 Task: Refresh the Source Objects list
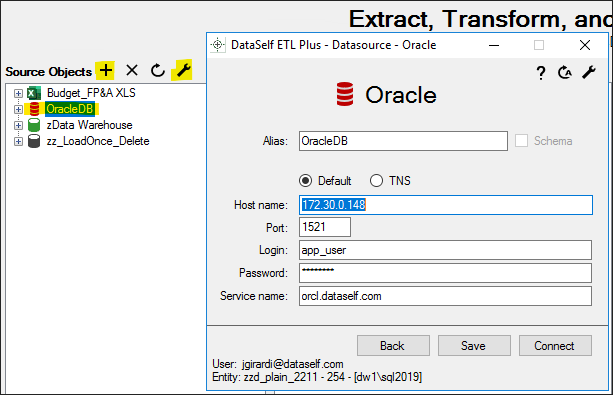tap(158, 70)
